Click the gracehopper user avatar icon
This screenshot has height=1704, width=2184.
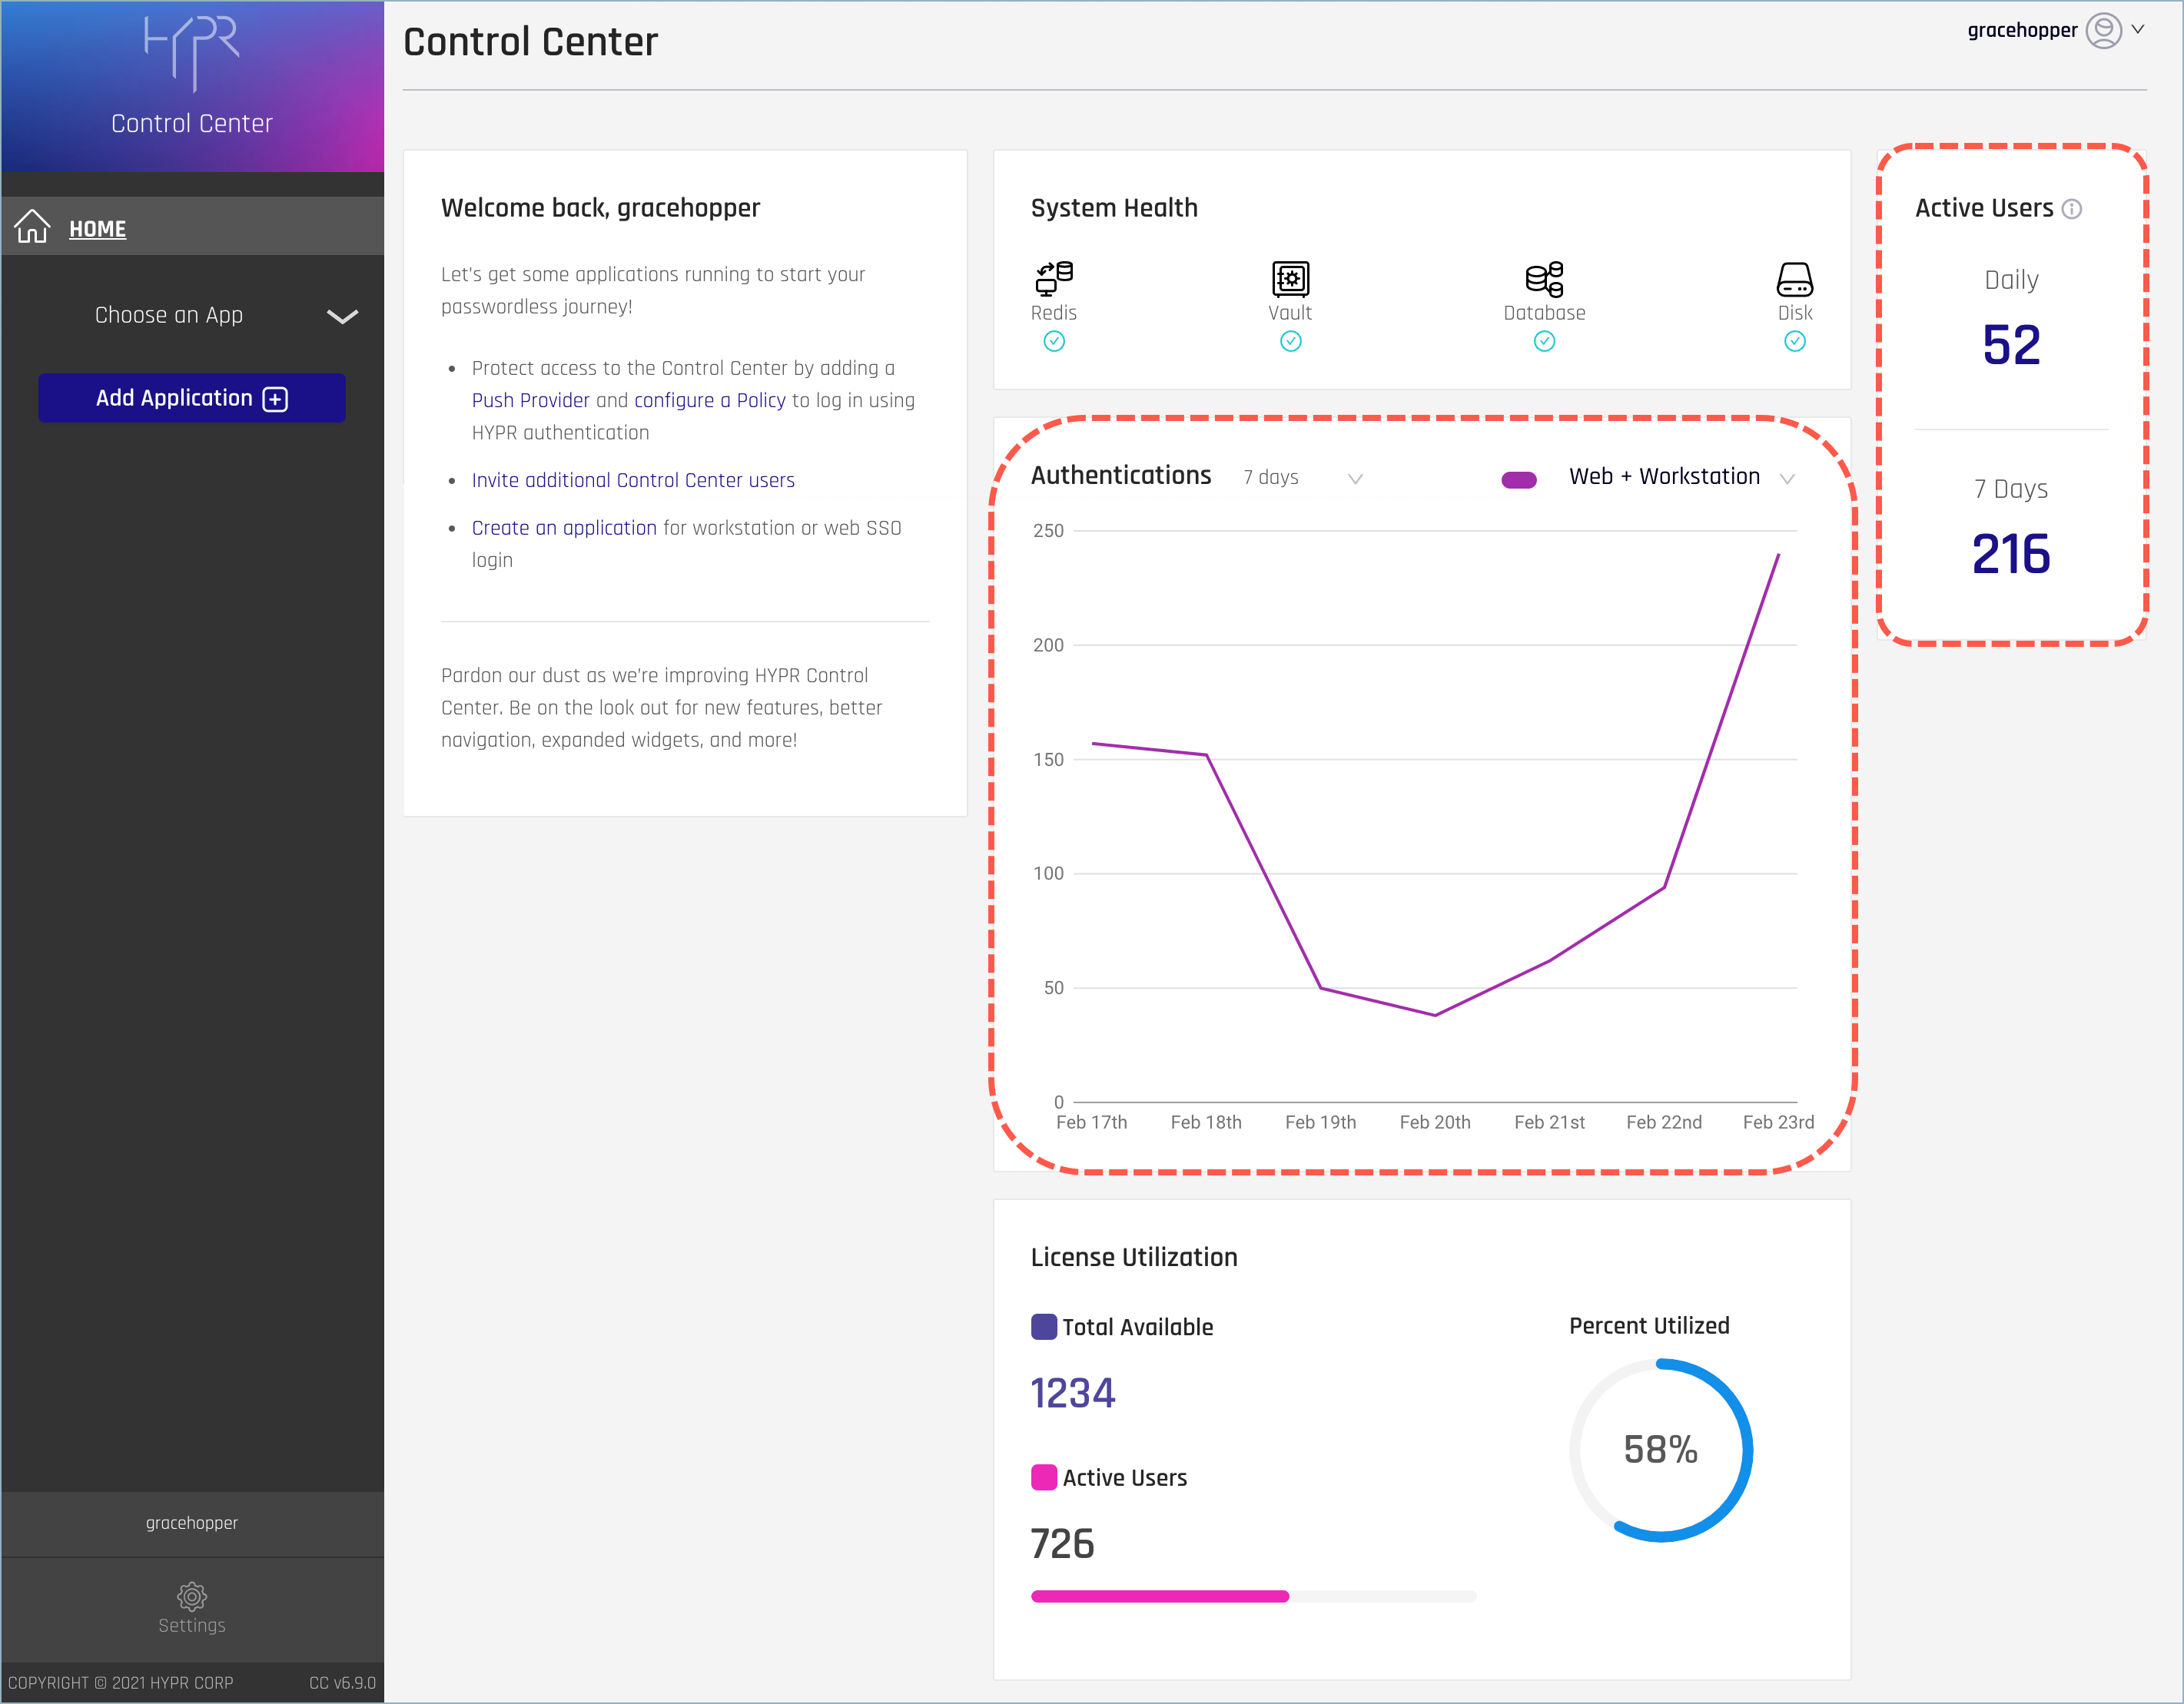2104,30
